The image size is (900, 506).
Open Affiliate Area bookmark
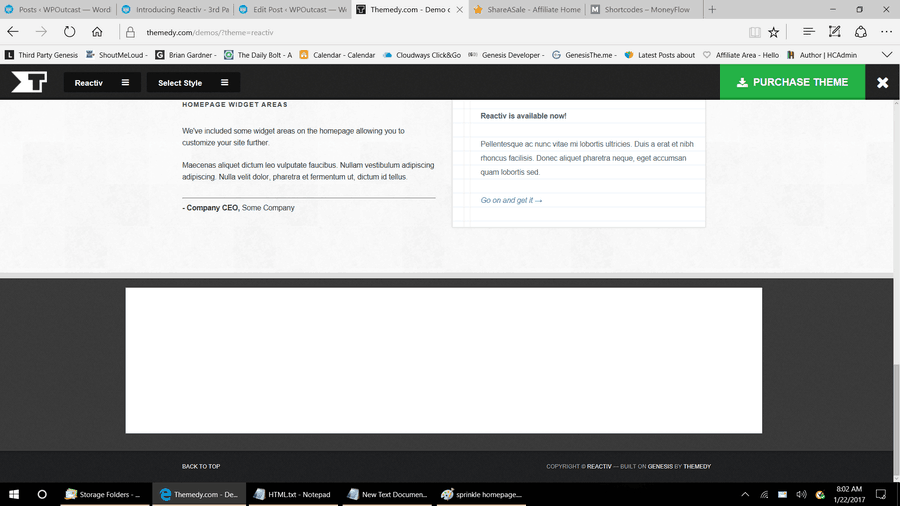click(740, 55)
